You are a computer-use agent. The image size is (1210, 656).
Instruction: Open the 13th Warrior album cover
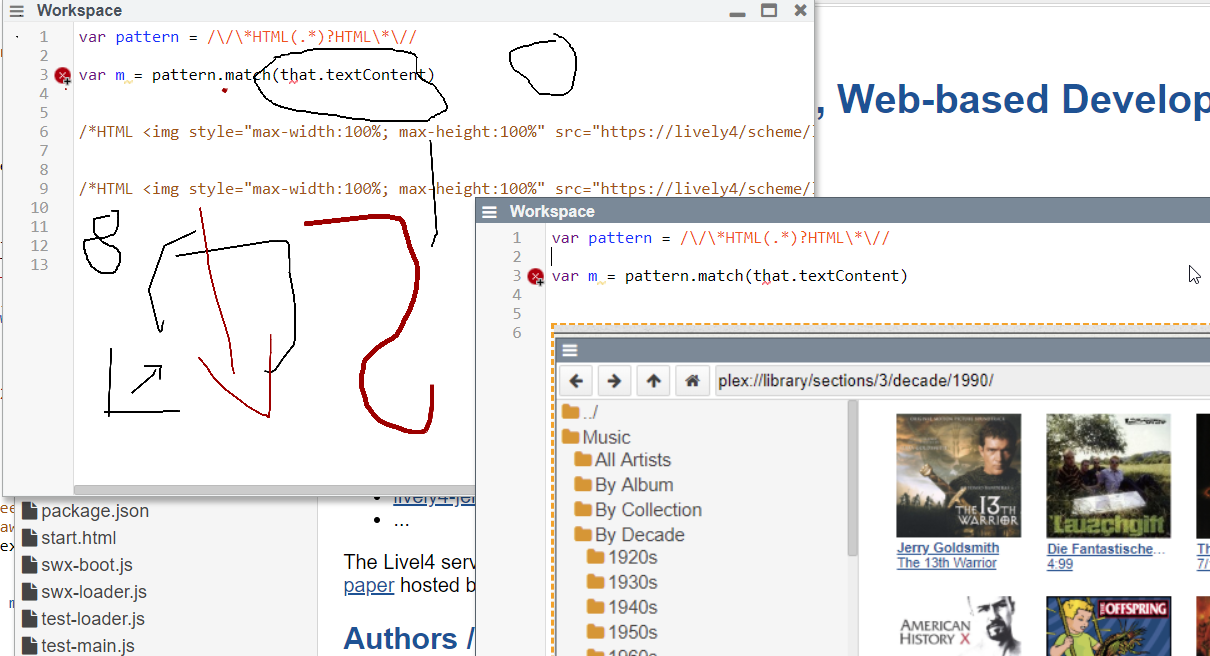[958, 475]
